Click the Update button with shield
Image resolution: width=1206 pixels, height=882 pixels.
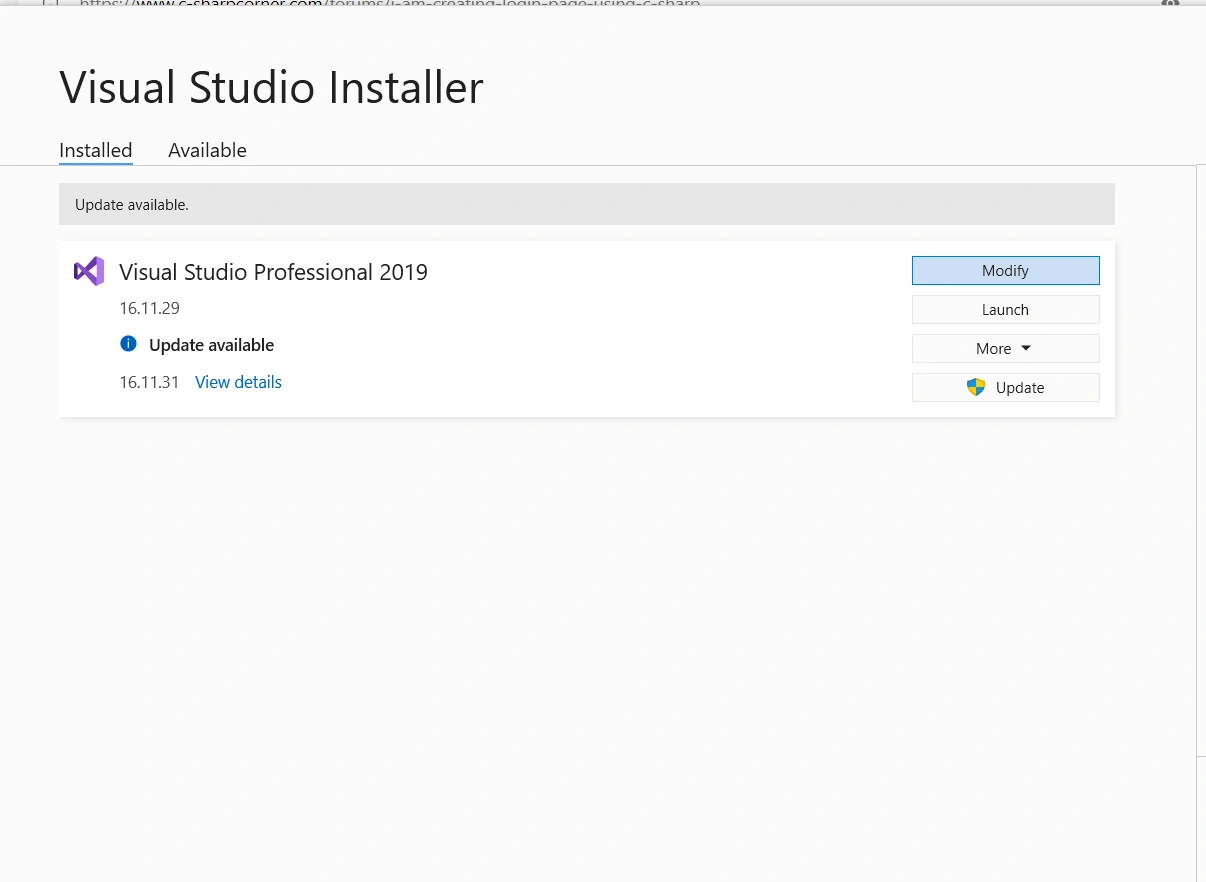point(1005,387)
